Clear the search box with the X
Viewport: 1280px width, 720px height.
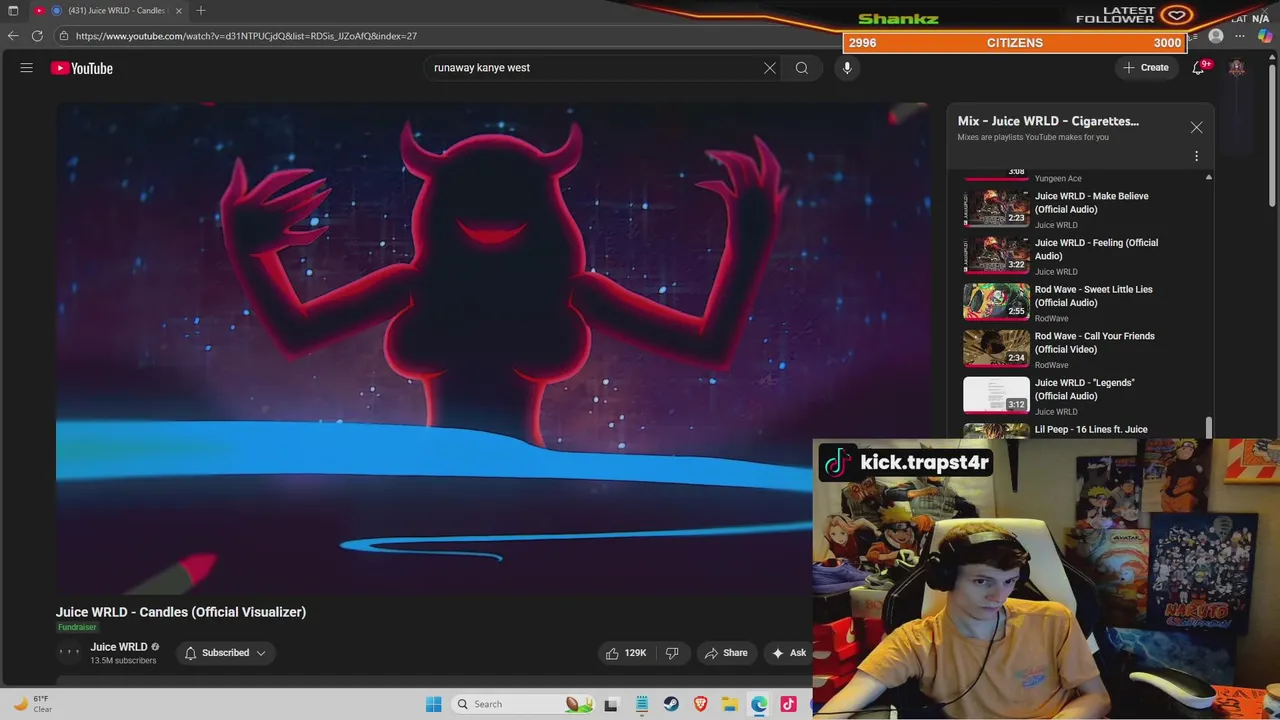(770, 68)
